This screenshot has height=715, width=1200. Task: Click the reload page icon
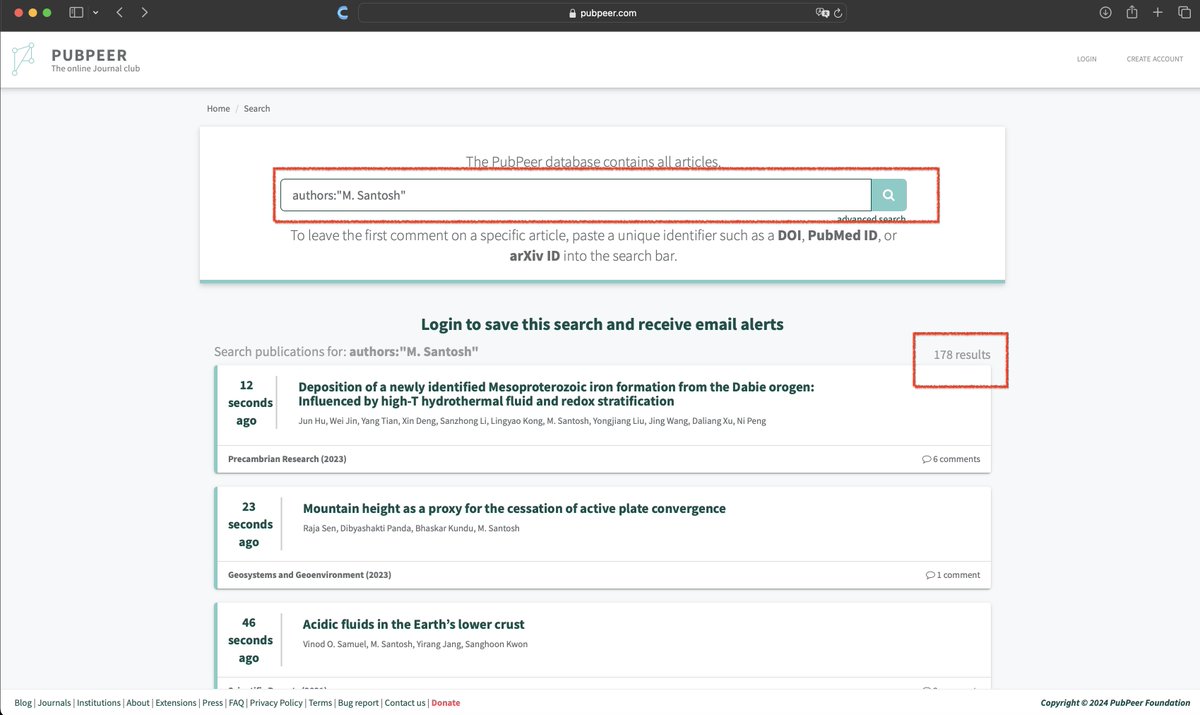click(x=838, y=13)
